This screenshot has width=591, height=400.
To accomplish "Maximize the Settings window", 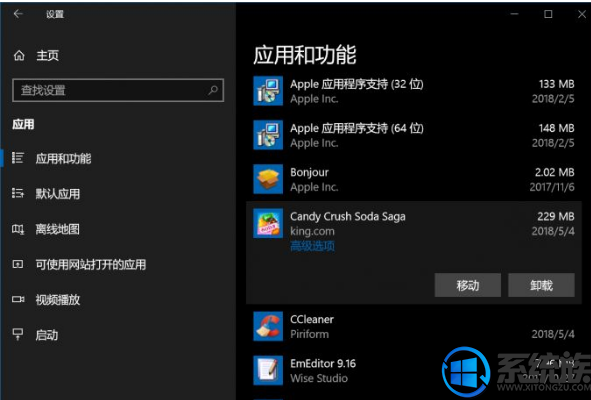I will coord(548,14).
